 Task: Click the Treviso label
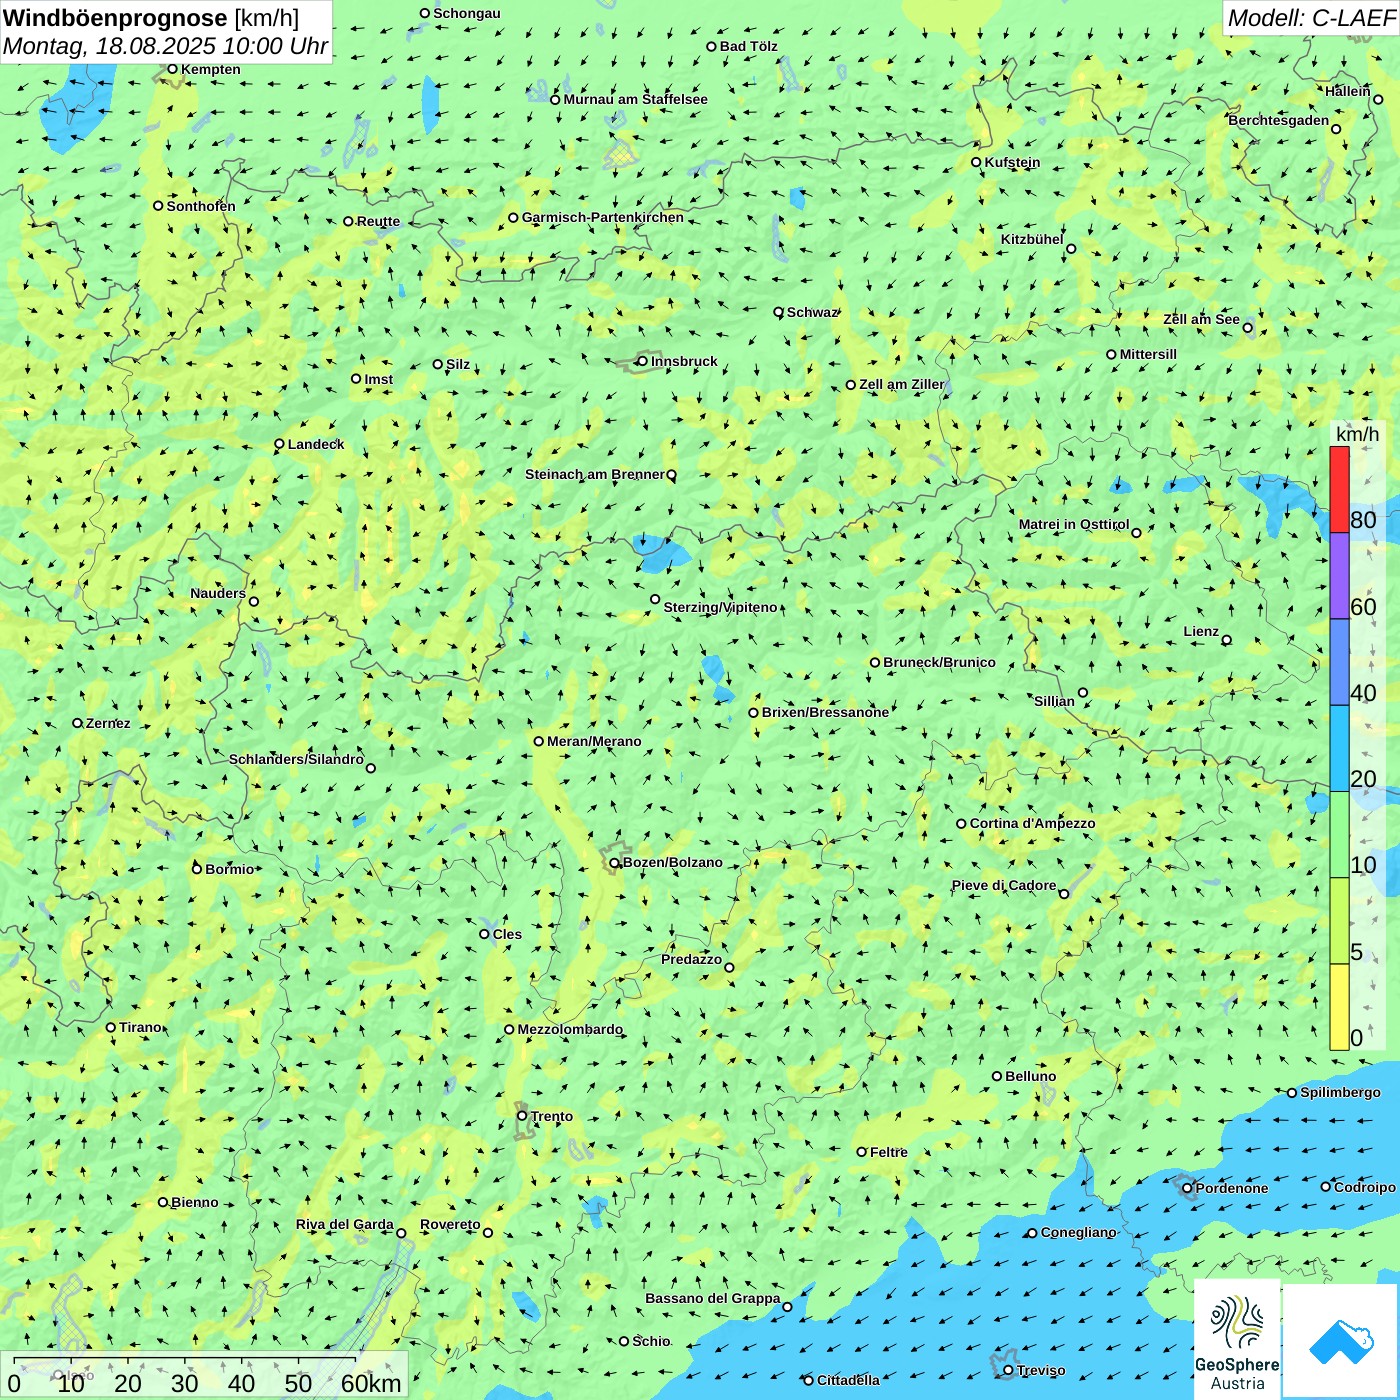coord(1041,1370)
